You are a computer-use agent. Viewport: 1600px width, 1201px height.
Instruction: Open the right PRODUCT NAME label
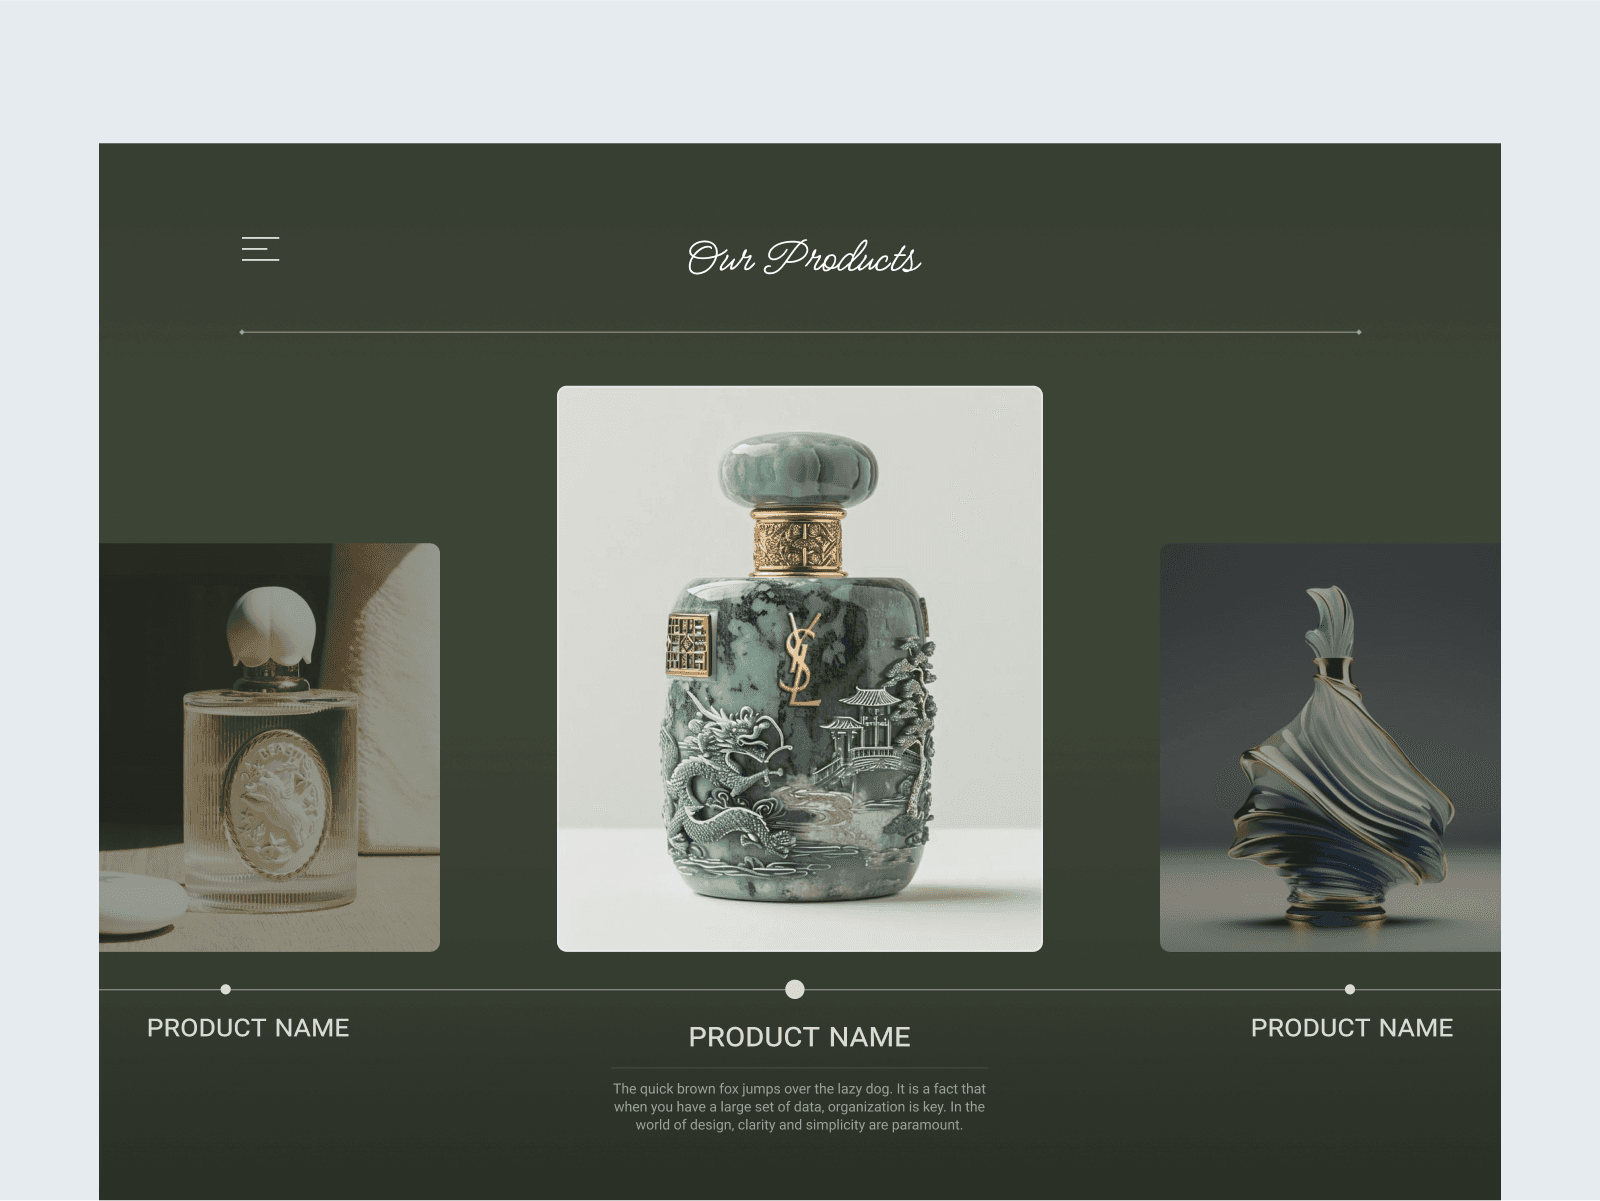[x=1352, y=1028]
